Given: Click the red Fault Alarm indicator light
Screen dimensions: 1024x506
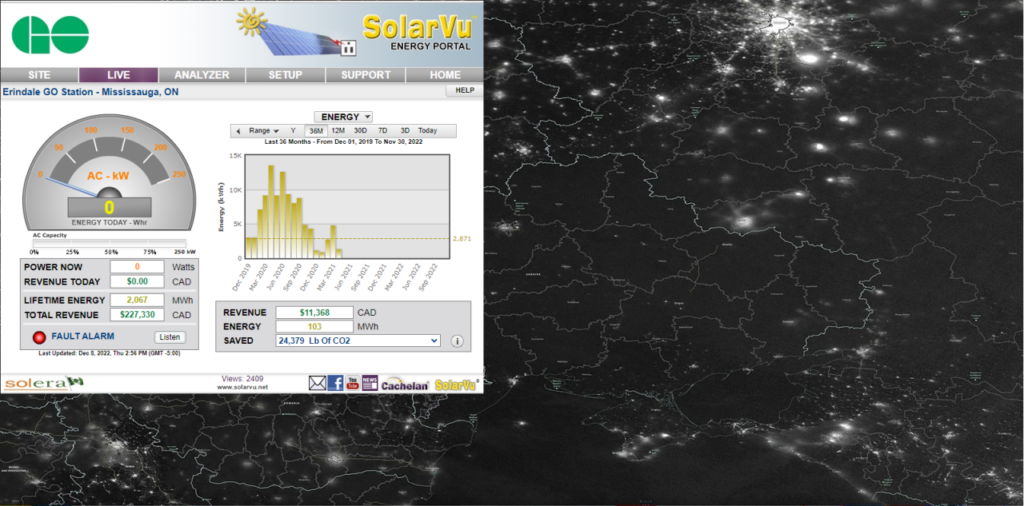Looking at the screenshot, I should (x=40, y=337).
